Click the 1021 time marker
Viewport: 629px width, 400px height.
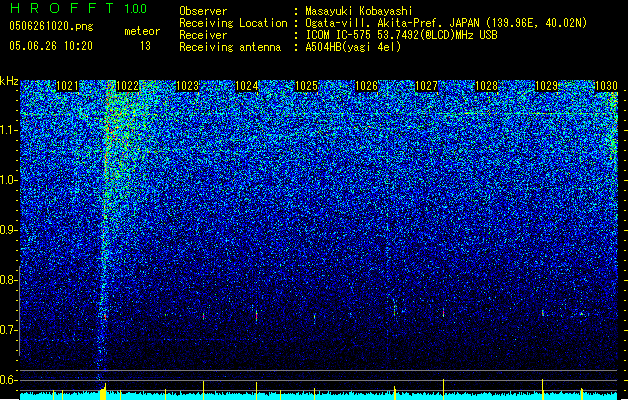coord(67,86)
